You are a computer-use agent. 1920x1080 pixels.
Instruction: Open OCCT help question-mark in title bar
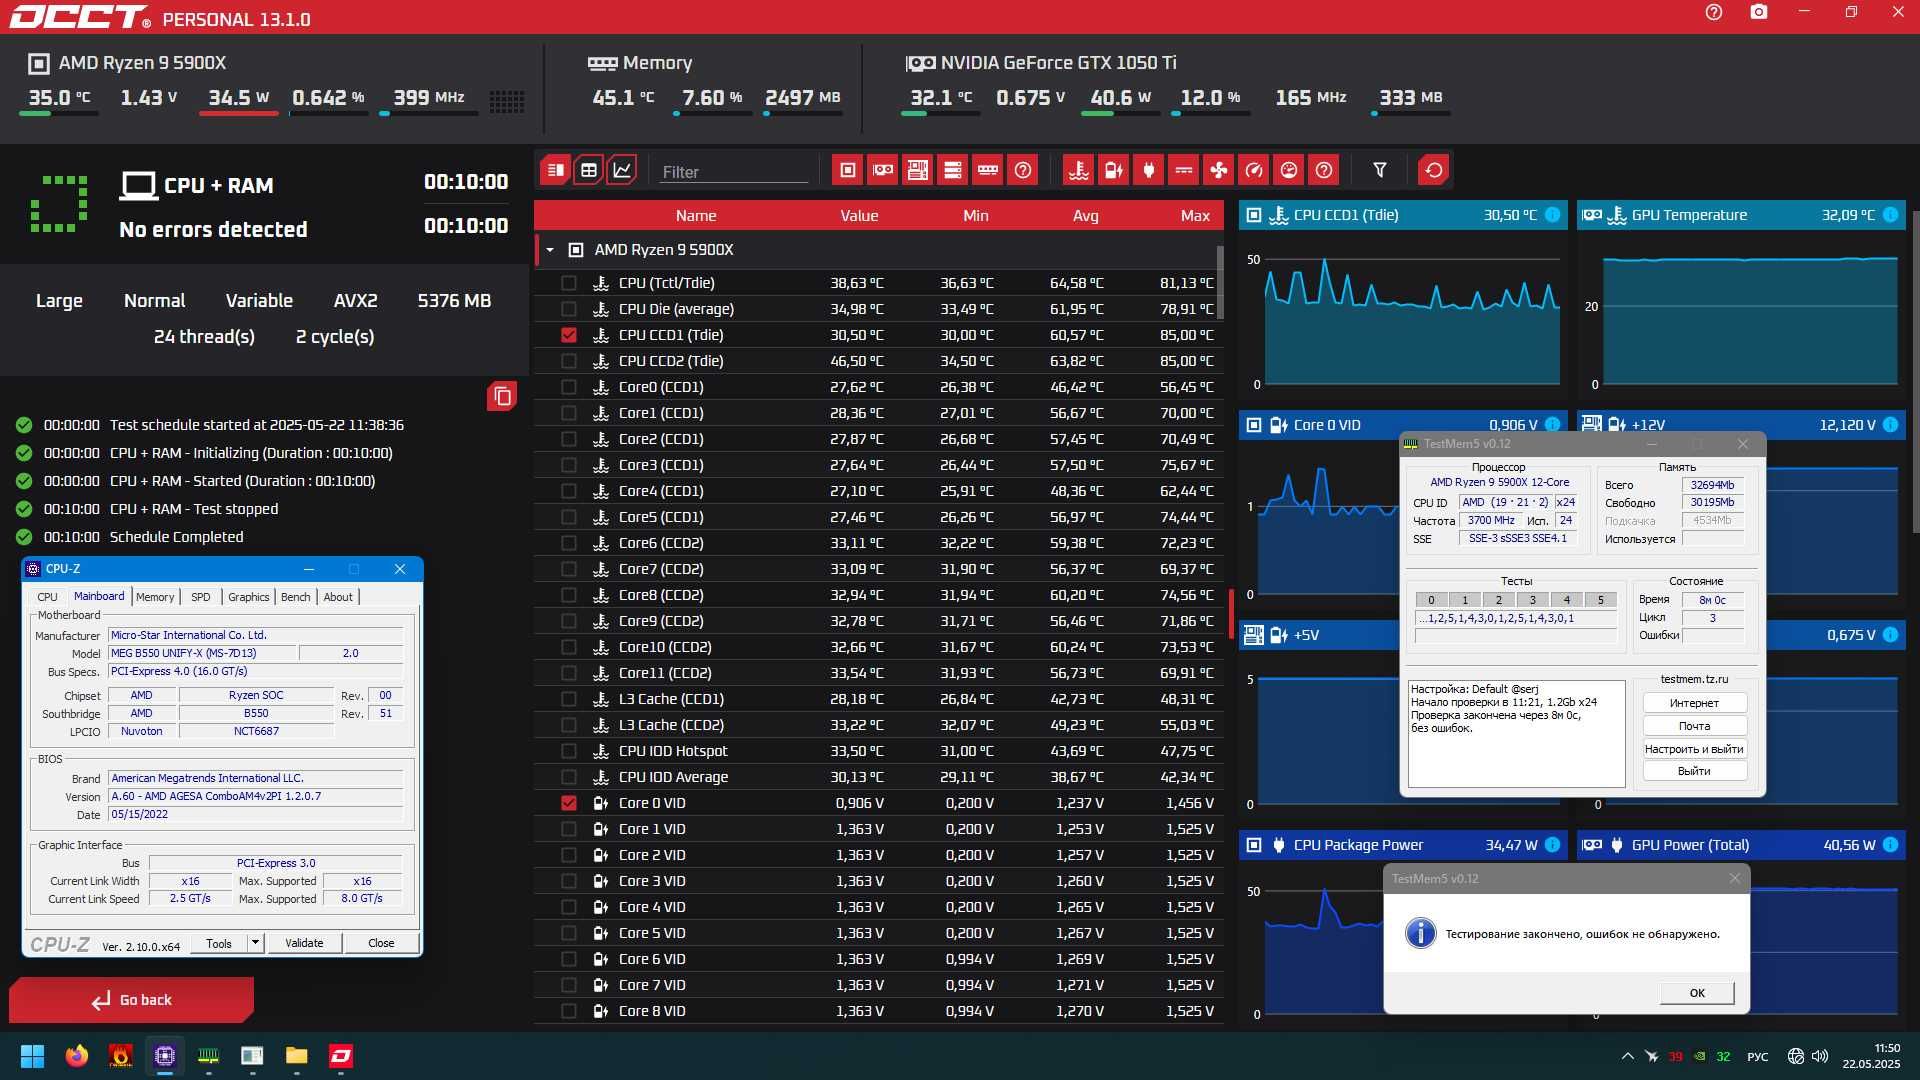(1713, 13)
